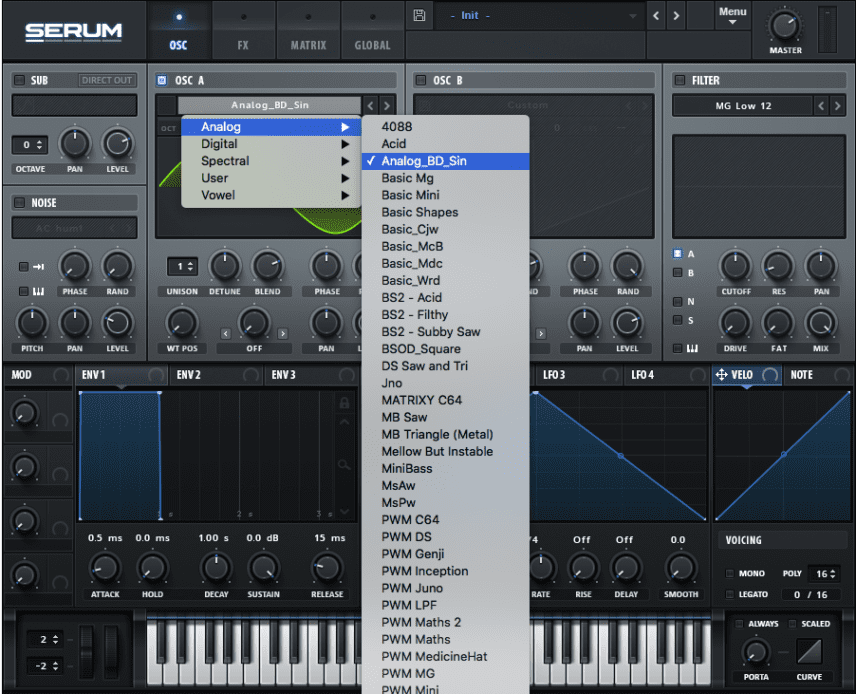Enable porta ALWAYS checkbox
Image resolution: width=856 pixels, height=694 pixels.
click(x=739, y=624)
